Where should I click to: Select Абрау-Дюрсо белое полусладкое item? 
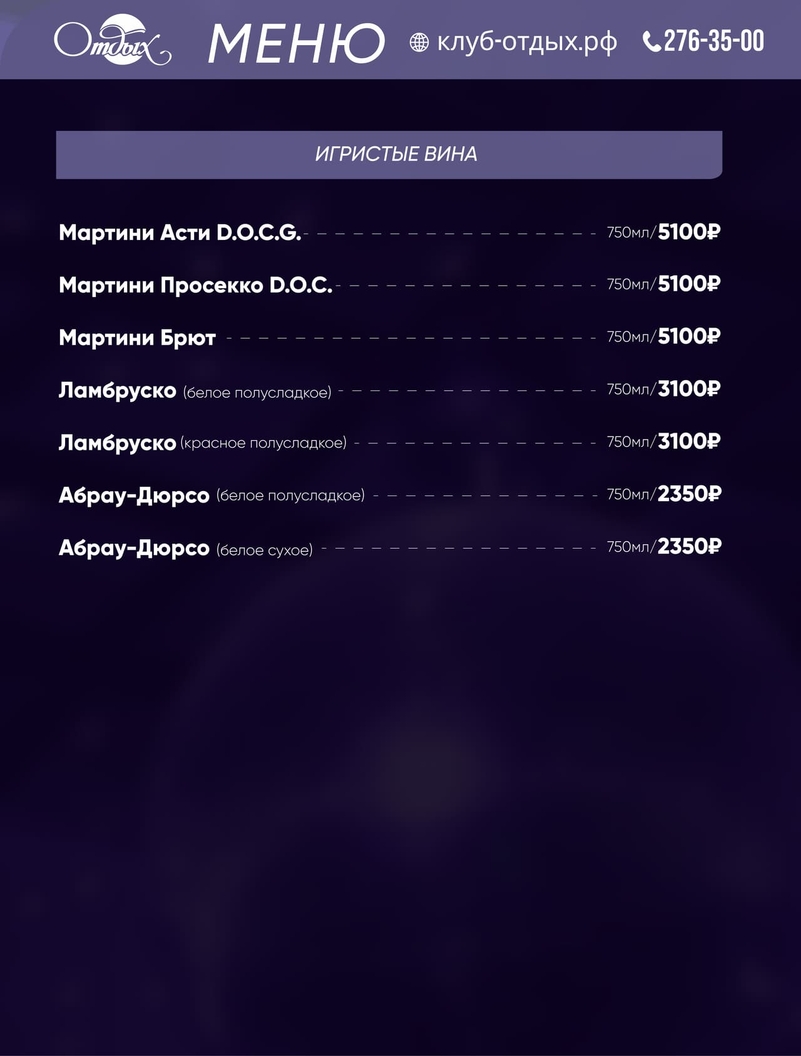211,495
